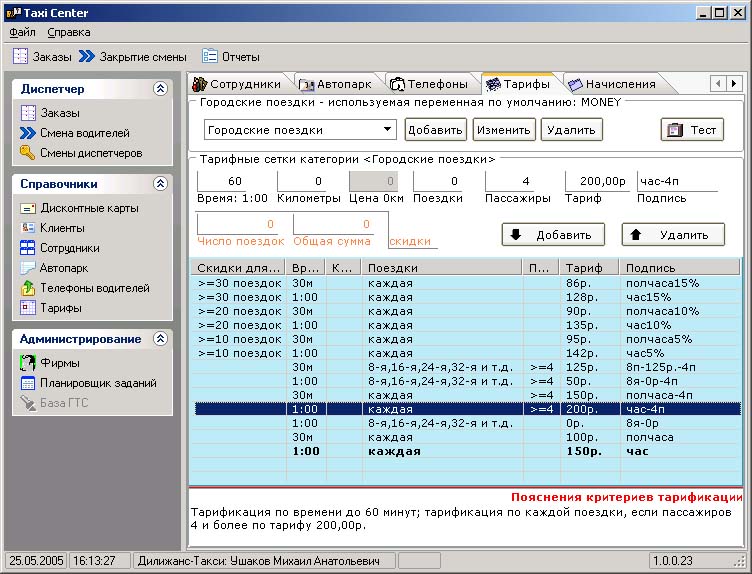Click the Заказы icon in Диспетчер panel
The height and width of the screenshot is (574, 752).
tap(28, 113)
